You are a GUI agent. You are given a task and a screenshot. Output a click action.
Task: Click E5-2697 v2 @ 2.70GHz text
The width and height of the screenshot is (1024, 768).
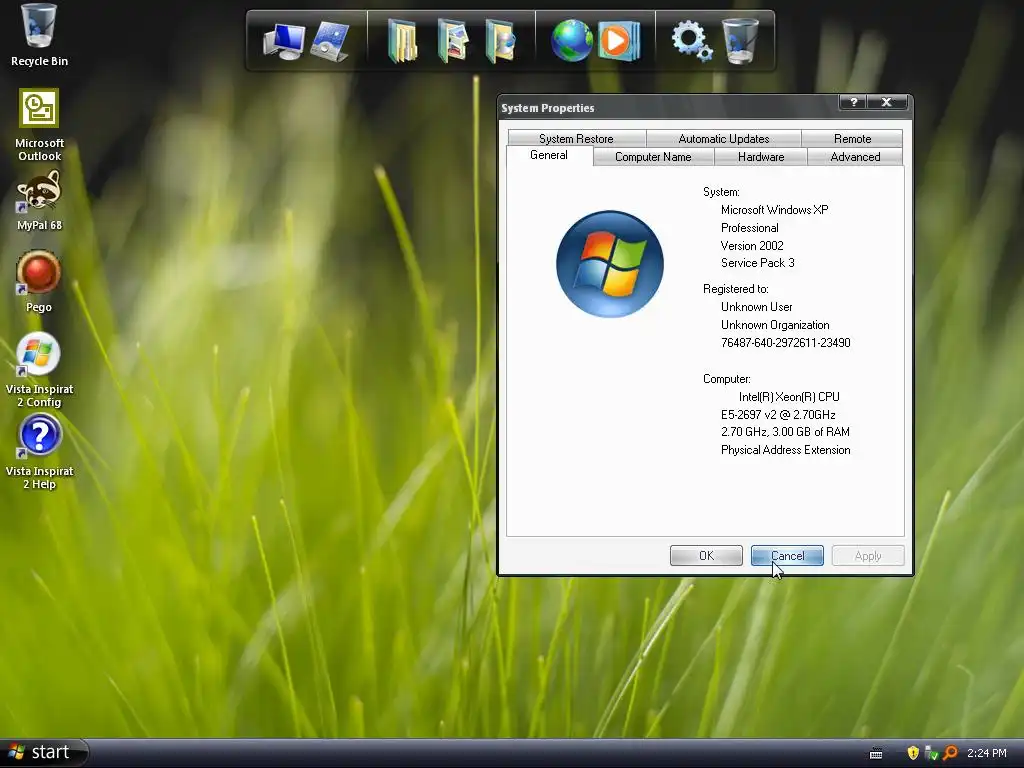pos(778,415)
